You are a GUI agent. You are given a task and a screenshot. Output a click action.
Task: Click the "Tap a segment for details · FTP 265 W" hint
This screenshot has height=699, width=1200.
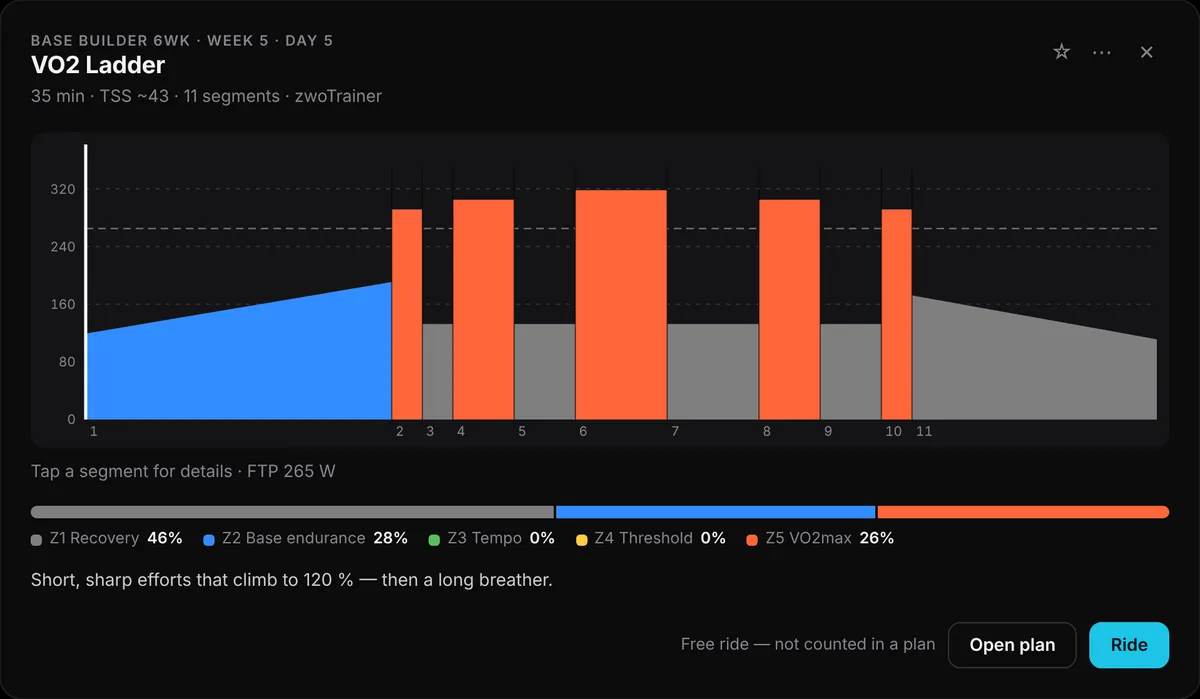(183, 471)
